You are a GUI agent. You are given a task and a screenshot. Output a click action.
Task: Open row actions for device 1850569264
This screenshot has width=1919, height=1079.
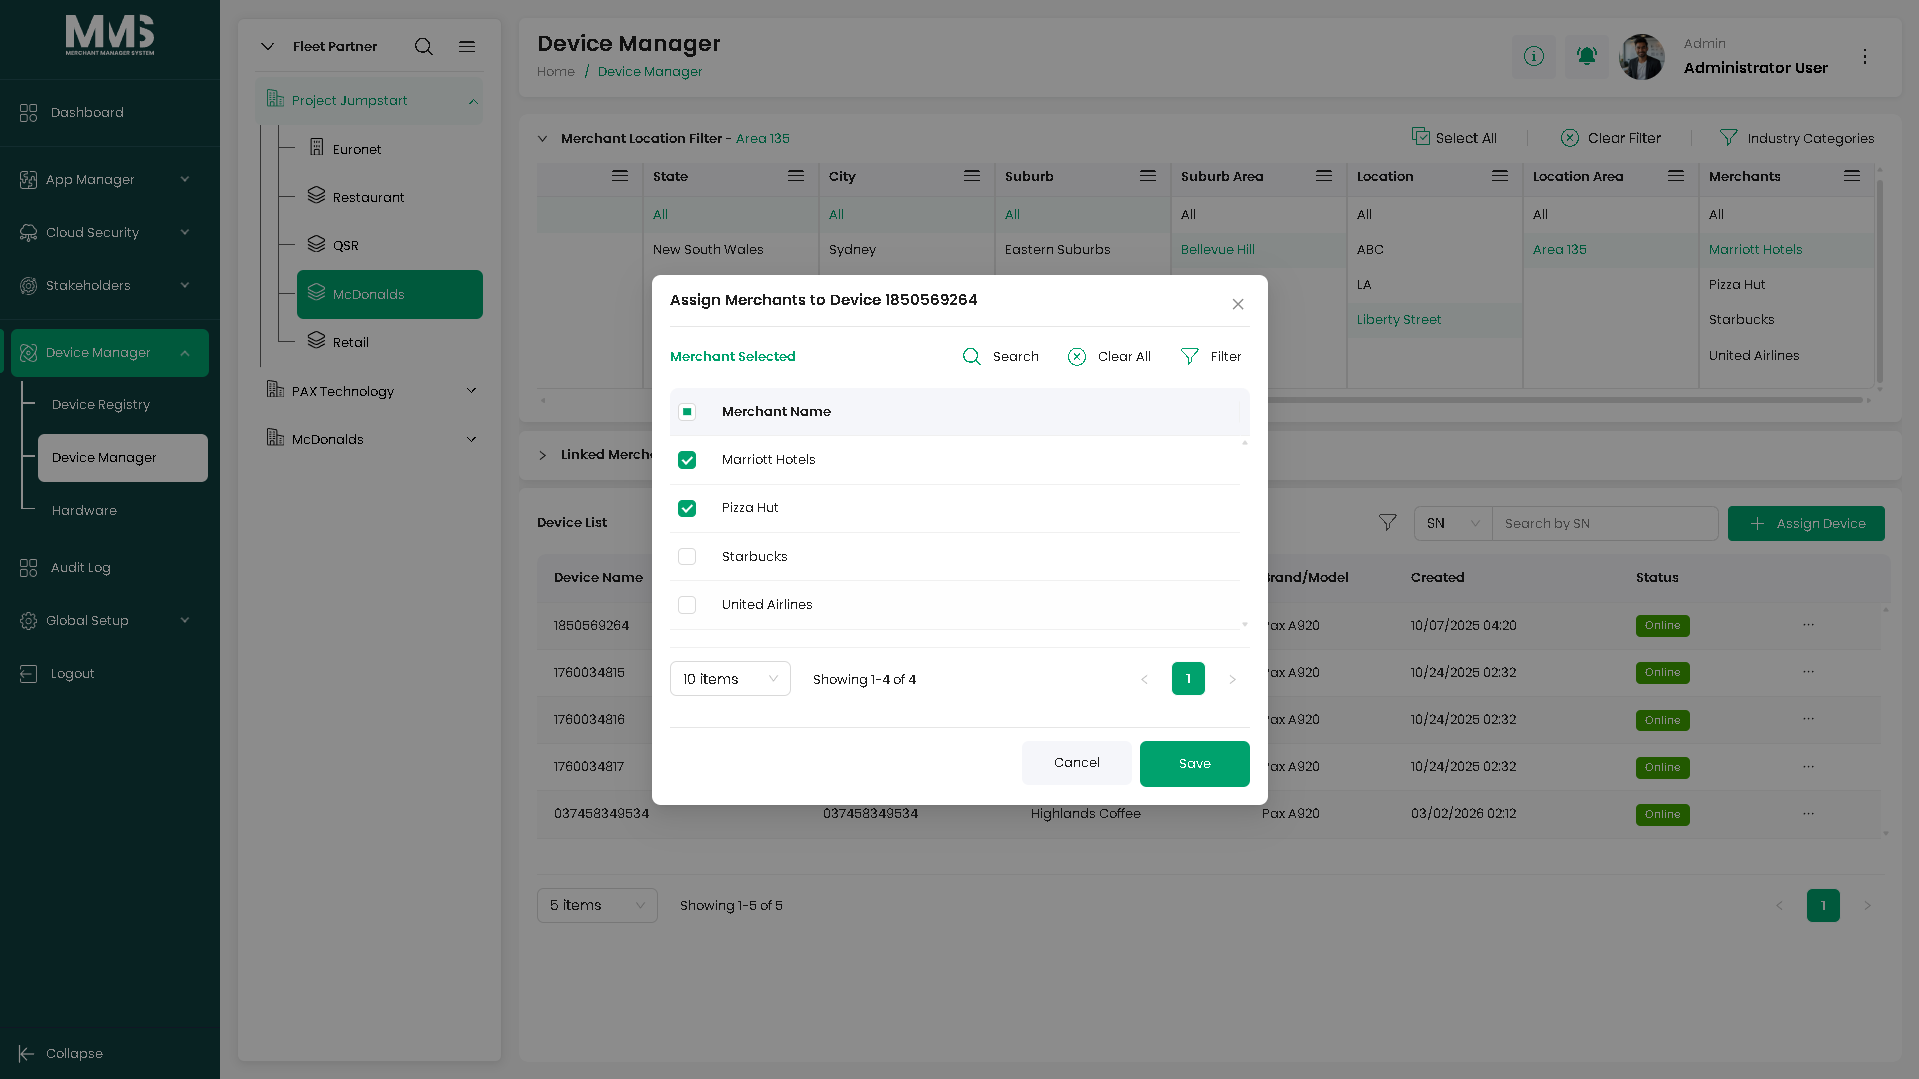1808,625
